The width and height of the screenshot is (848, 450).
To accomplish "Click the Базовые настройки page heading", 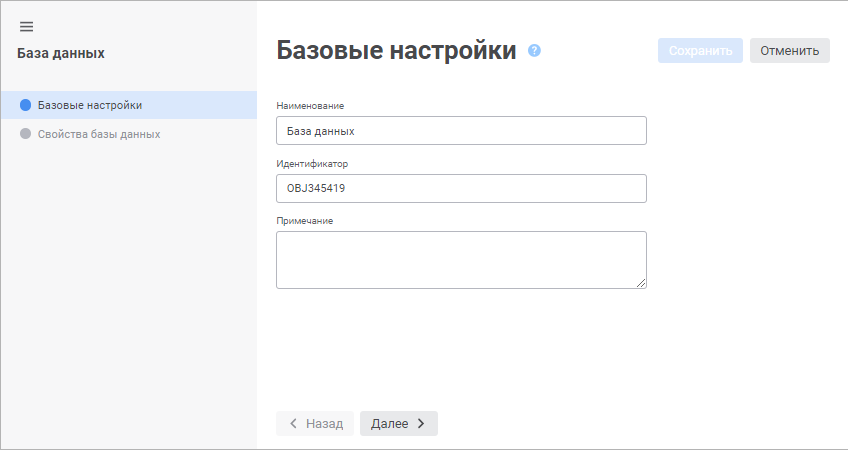I will click(x=396, y=51).
